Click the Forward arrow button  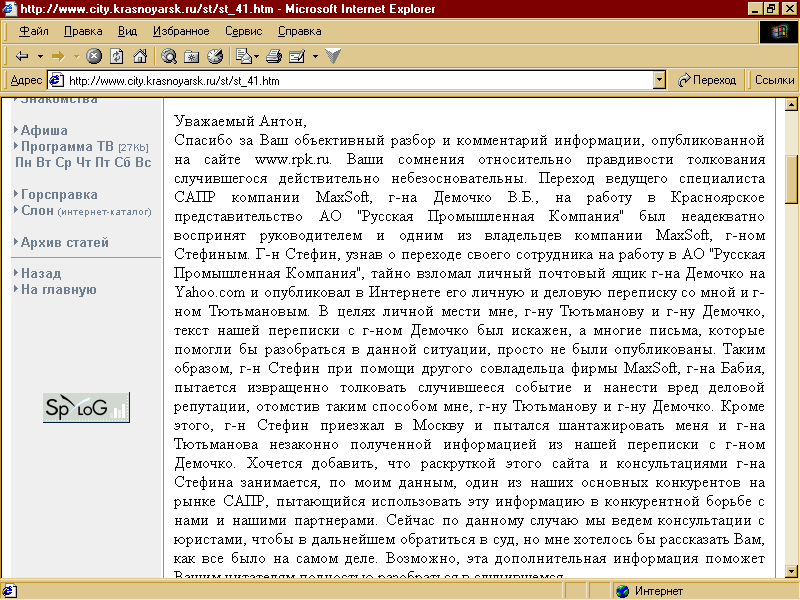coord(59,56)
